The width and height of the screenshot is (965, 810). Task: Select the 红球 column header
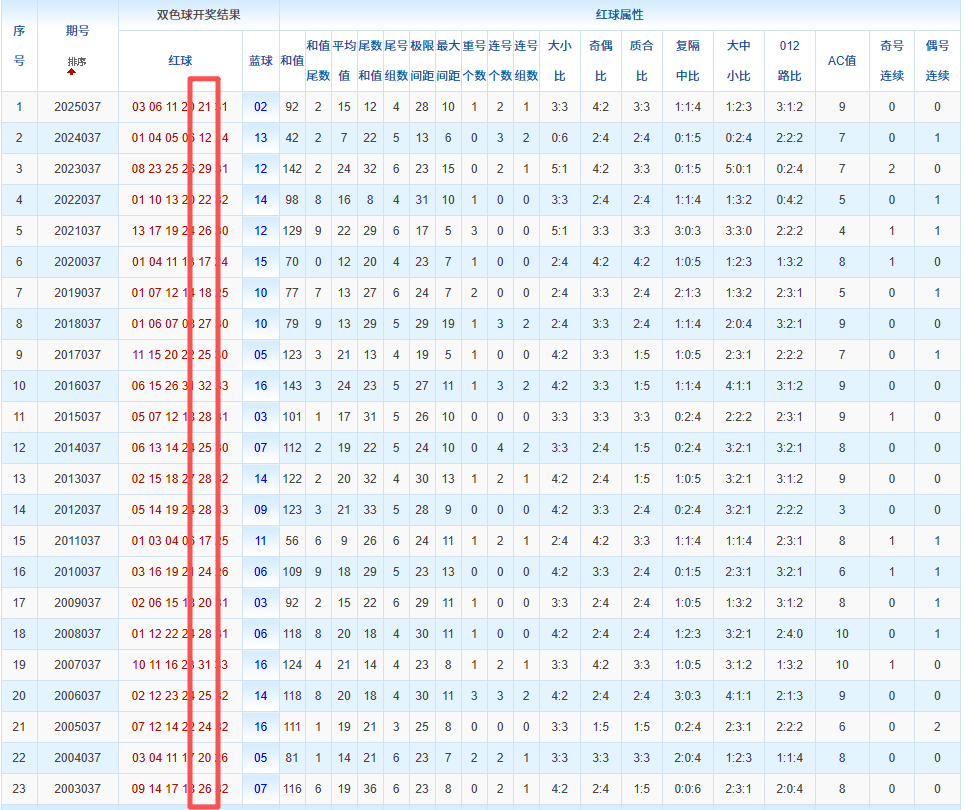tap(180, 61)
